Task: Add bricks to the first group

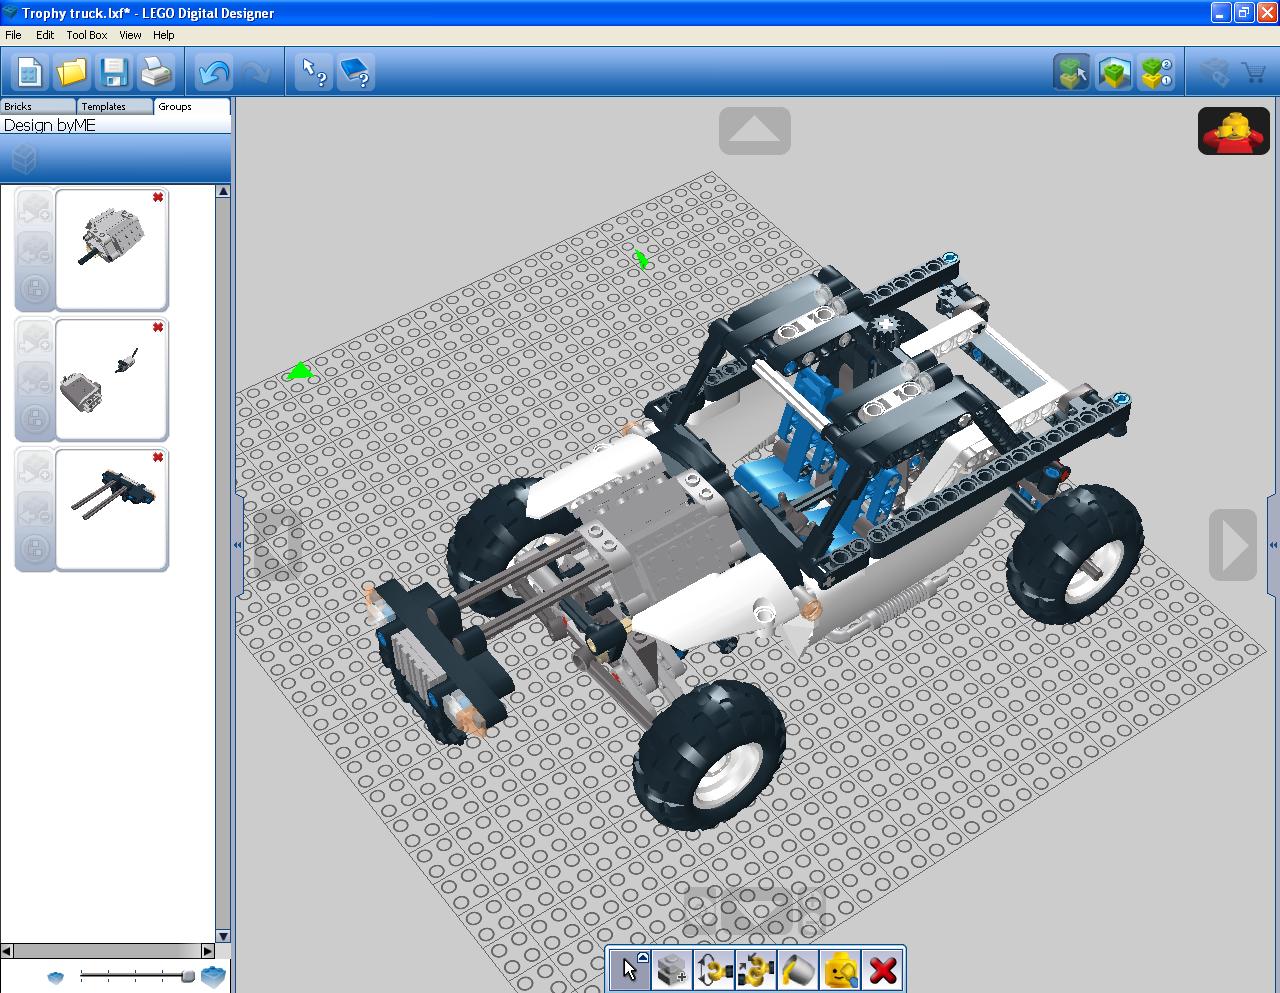Action: point(35,209)
